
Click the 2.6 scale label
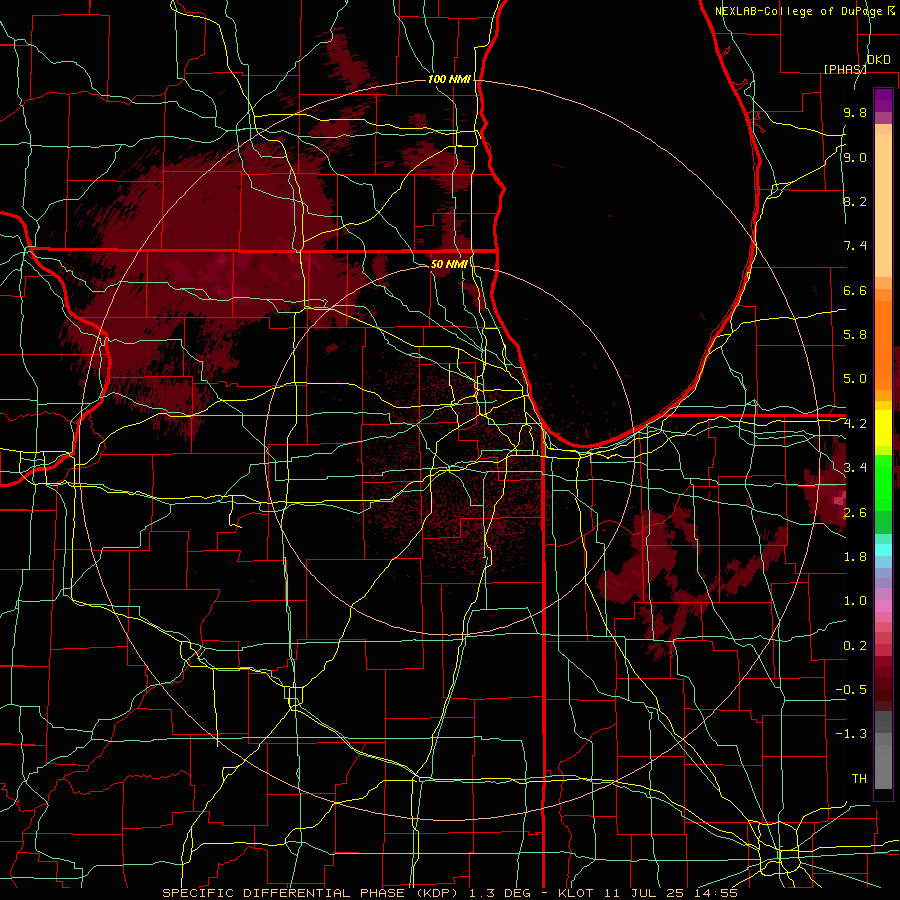(855, 513)
